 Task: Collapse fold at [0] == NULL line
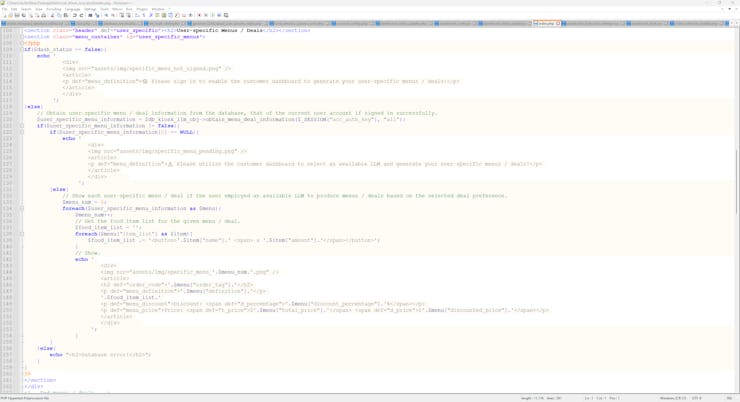coord(22,132)
